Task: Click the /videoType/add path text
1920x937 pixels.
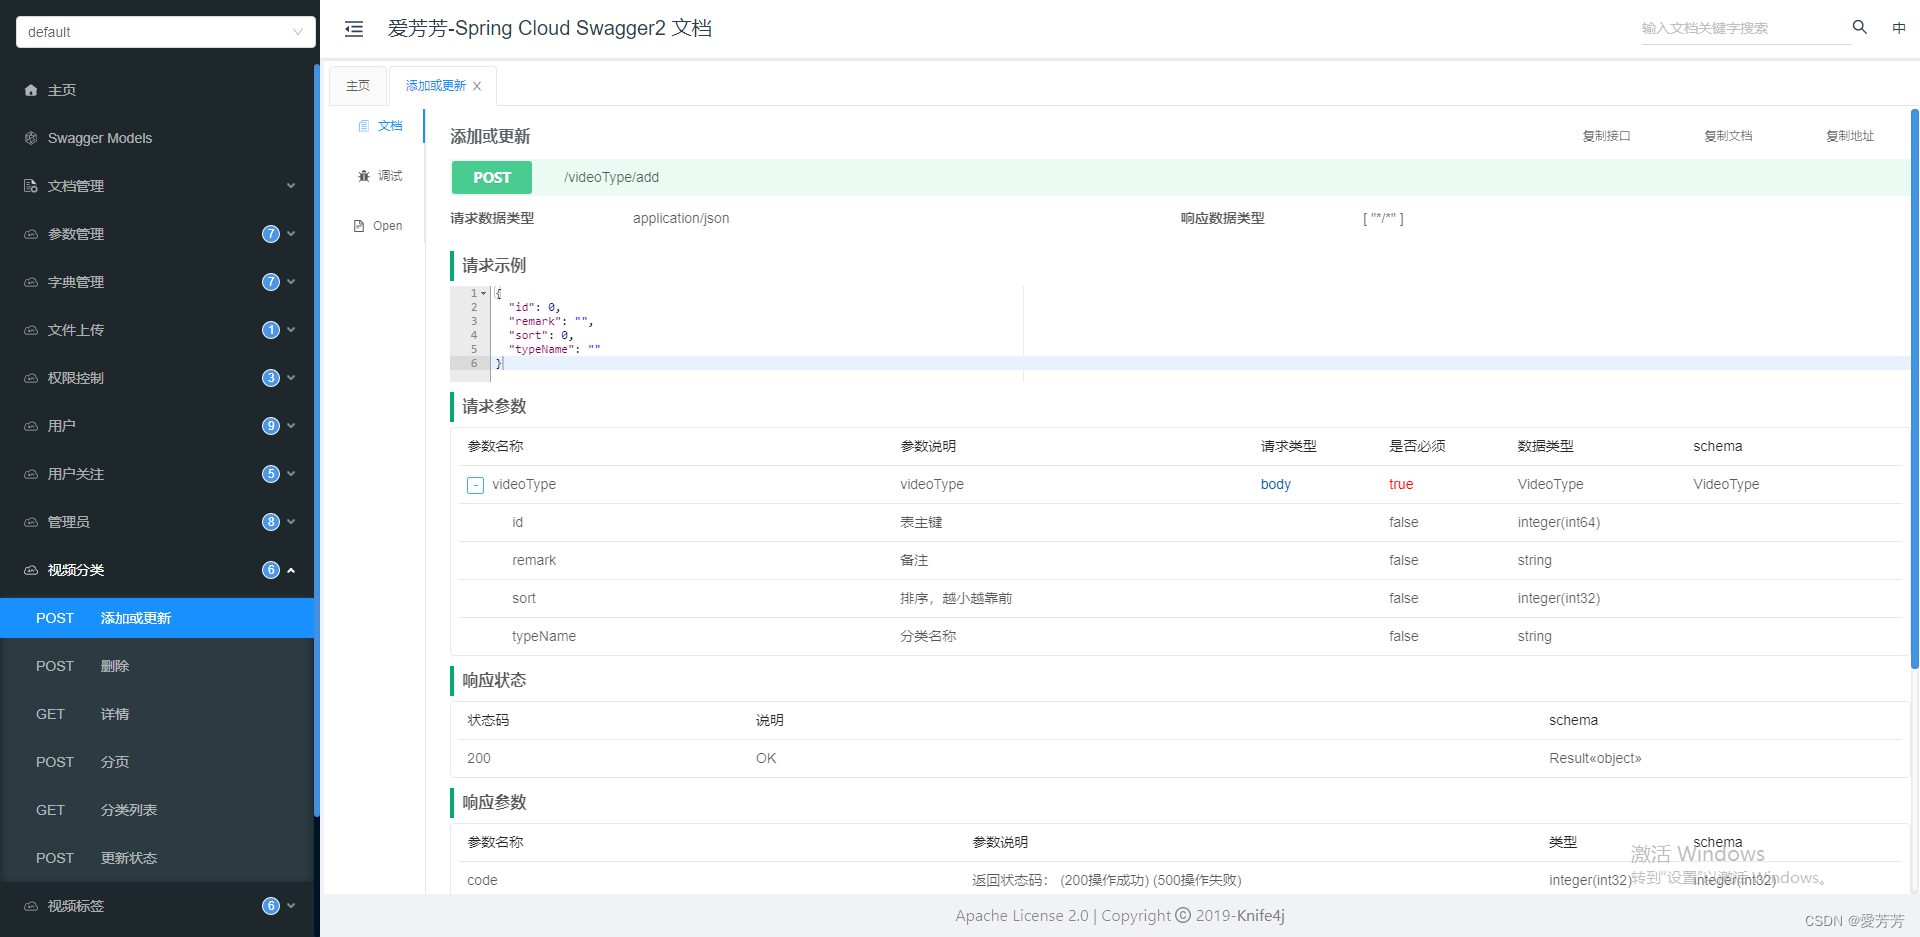Action: click(611, 178)
